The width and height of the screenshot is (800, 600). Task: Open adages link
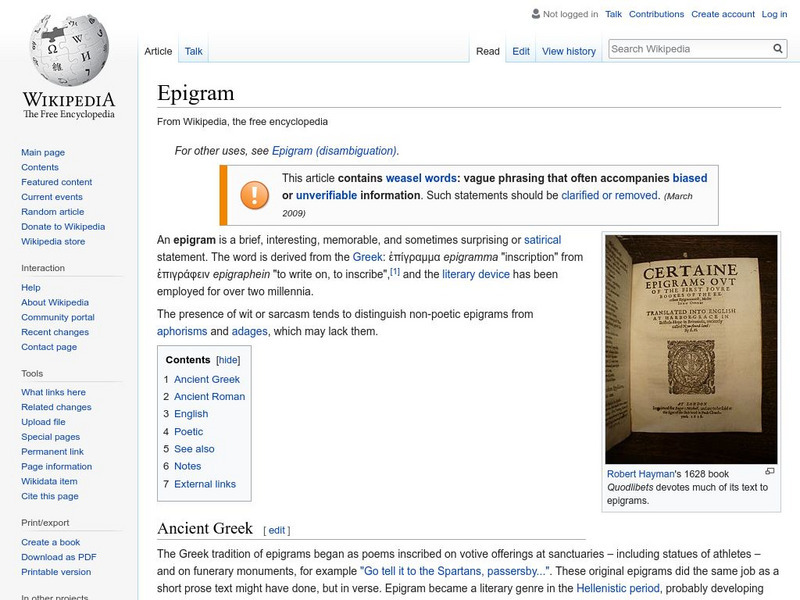click(249, 332)
